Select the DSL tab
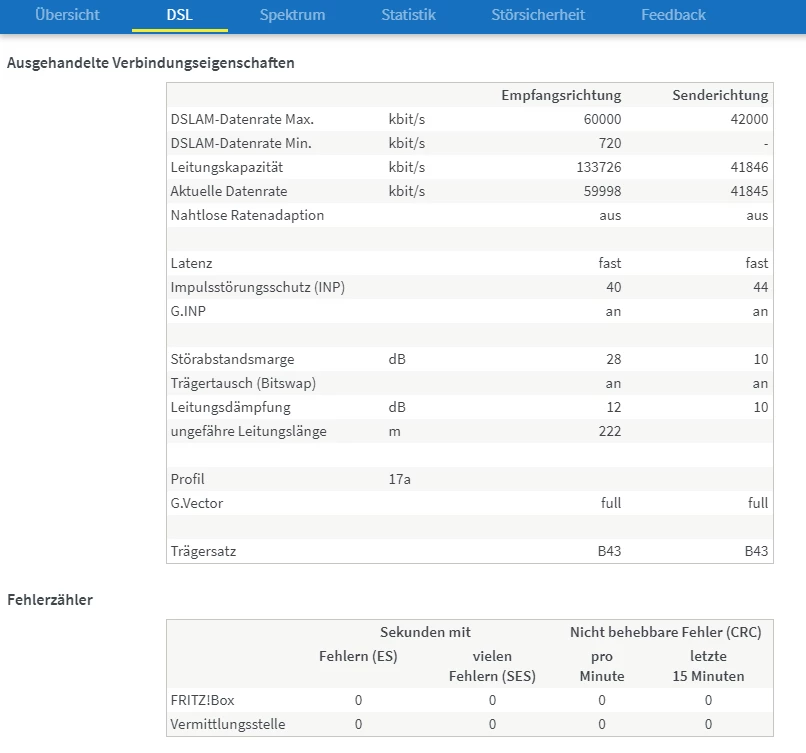This screenshot has height=753, width=806. [179, 15]
